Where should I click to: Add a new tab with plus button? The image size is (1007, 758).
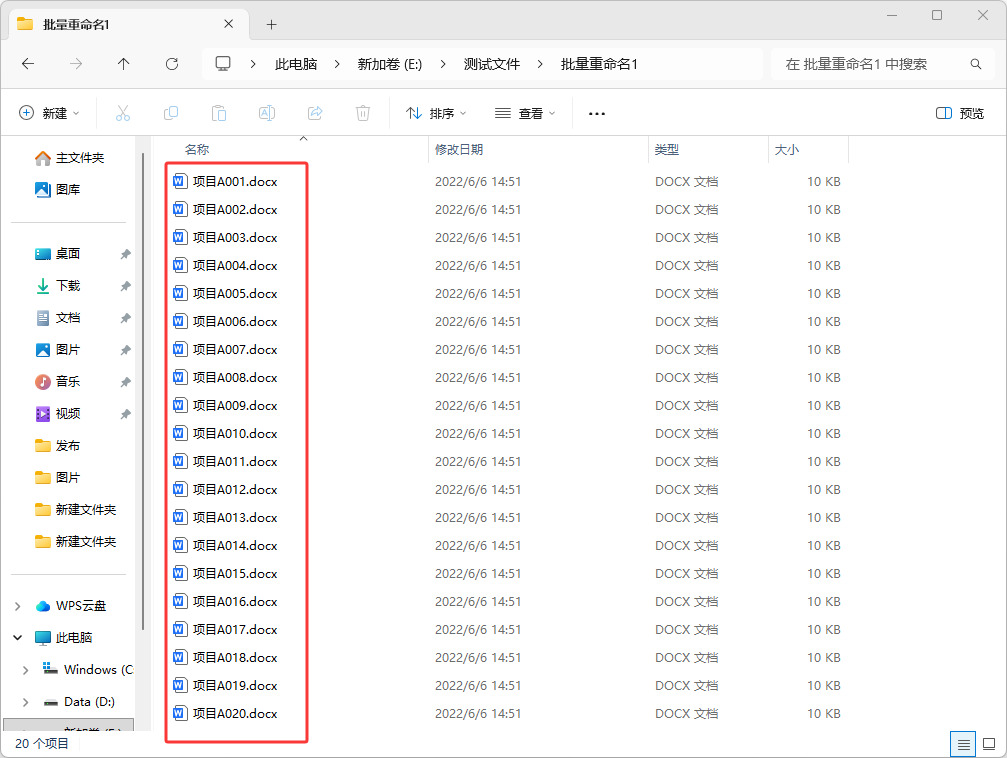272,24
